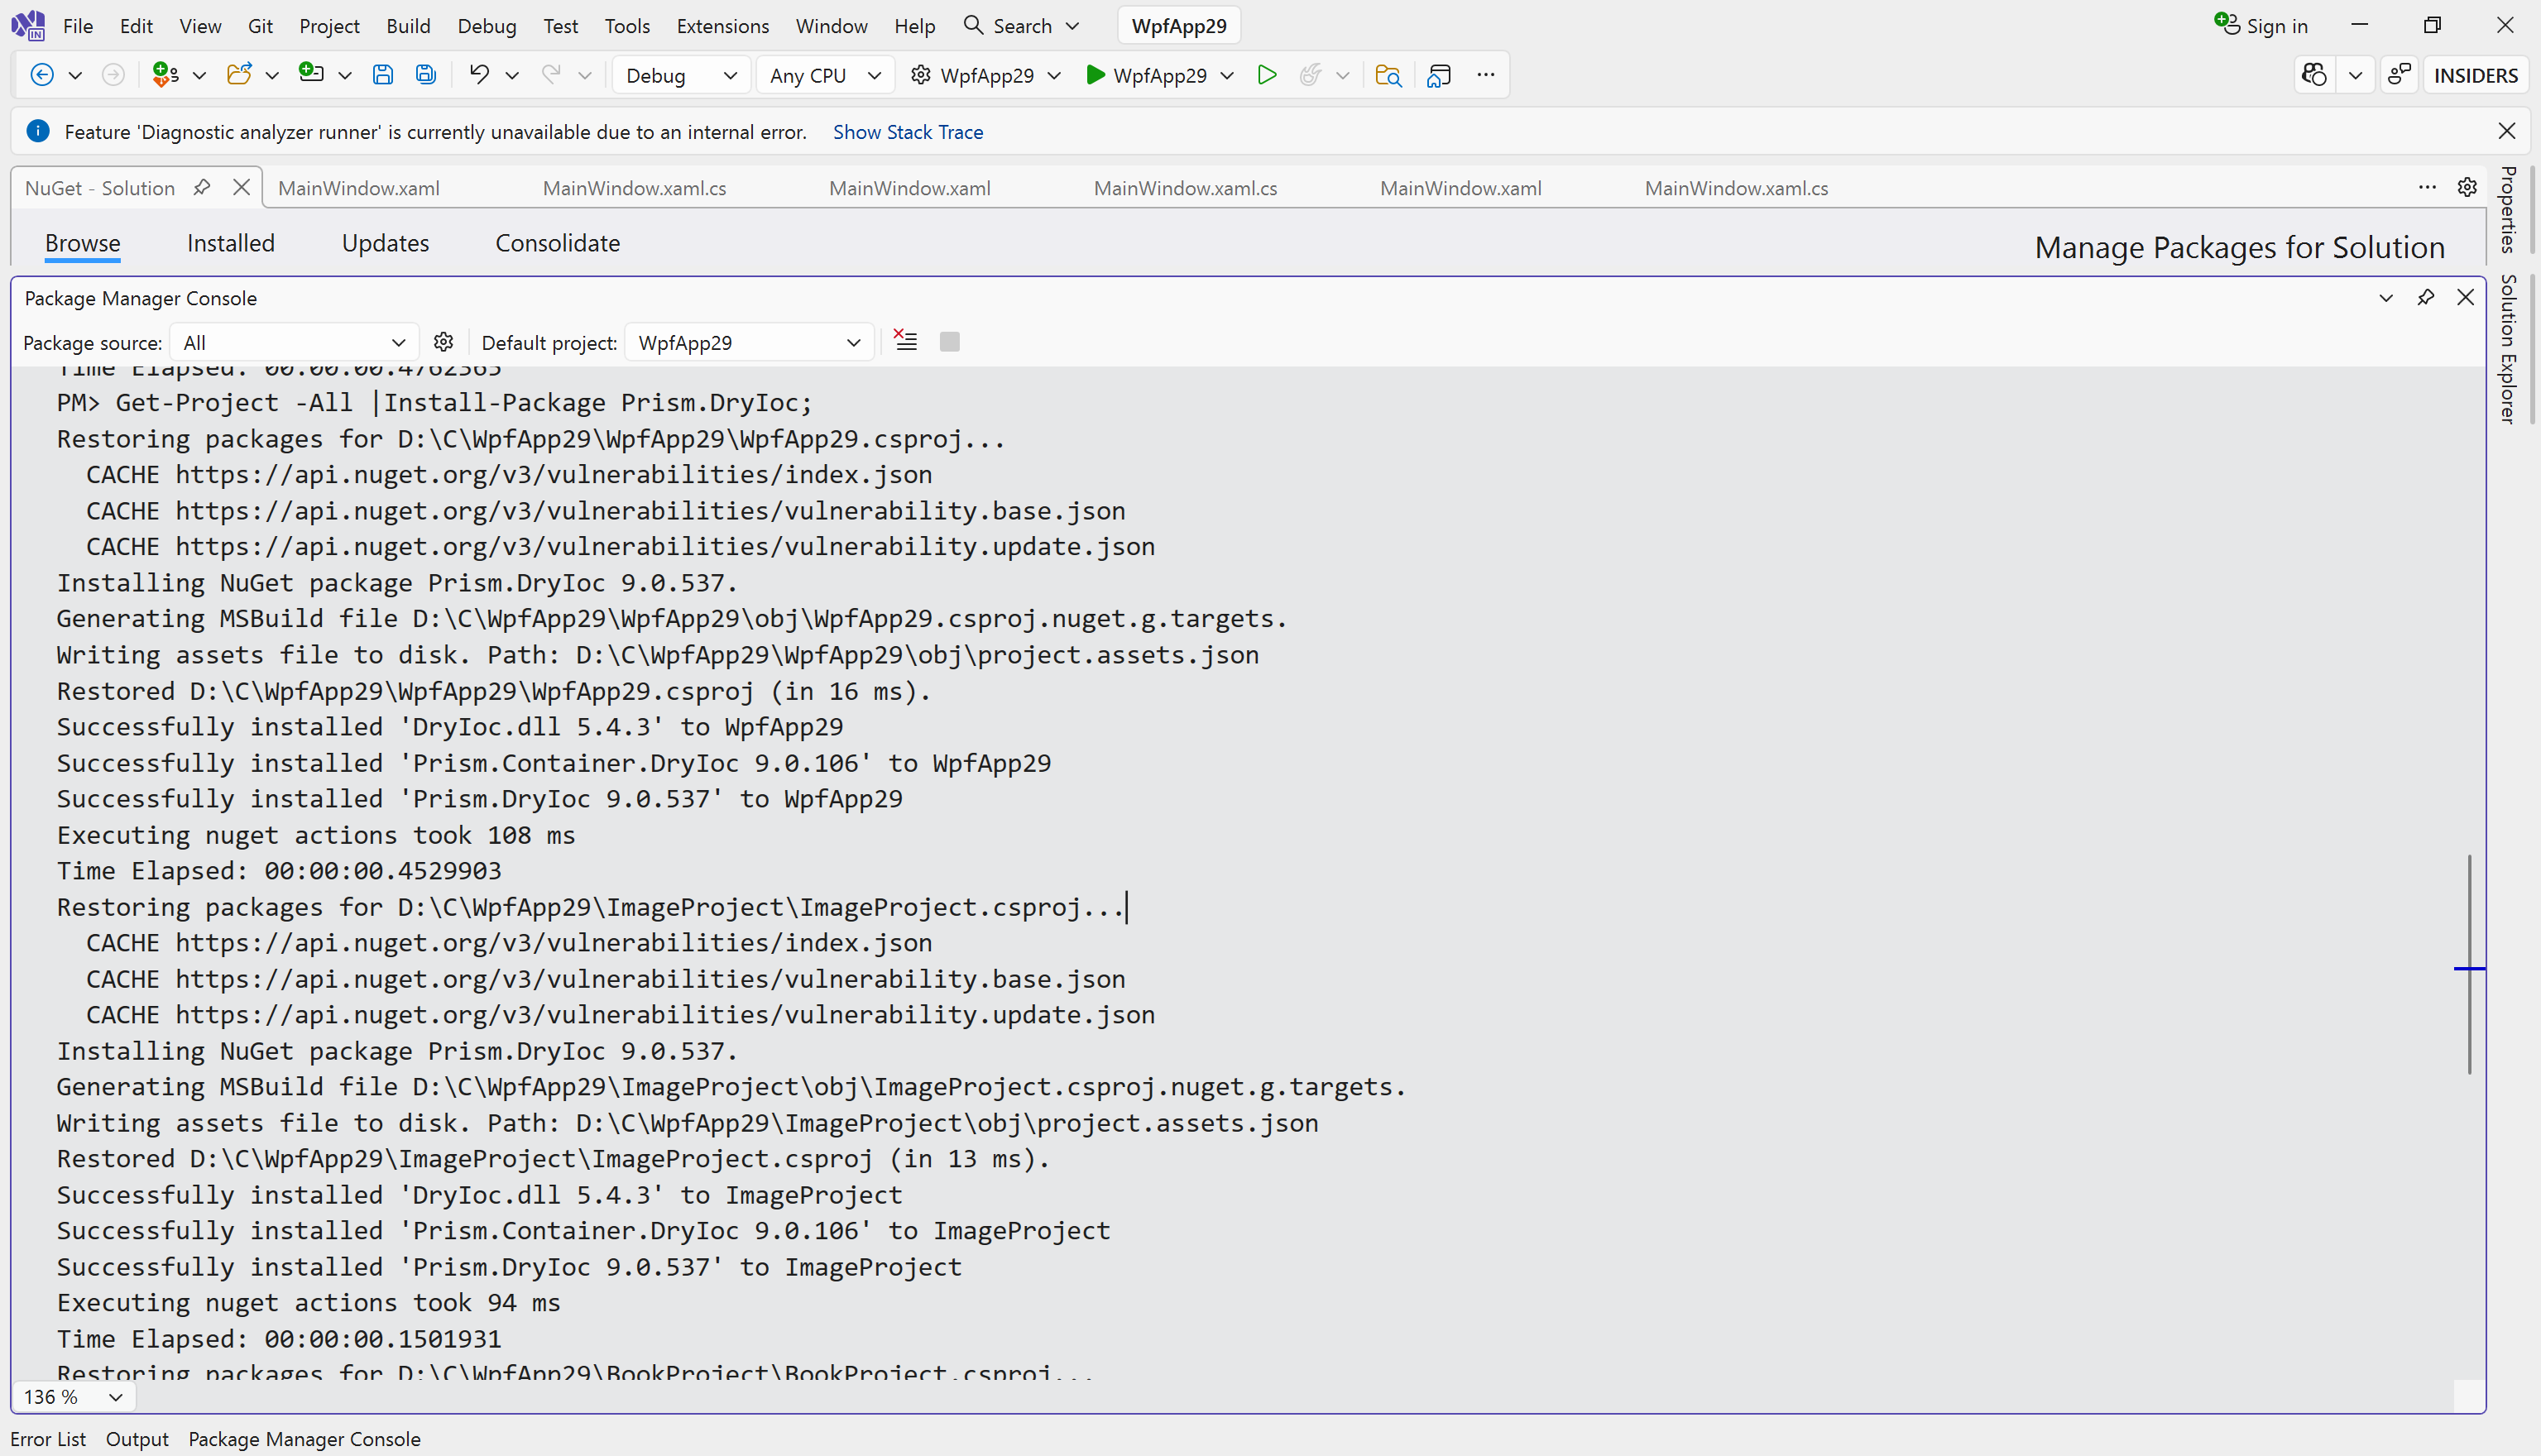Click the Find in Files toolbar icon

tap(1387, 75)
